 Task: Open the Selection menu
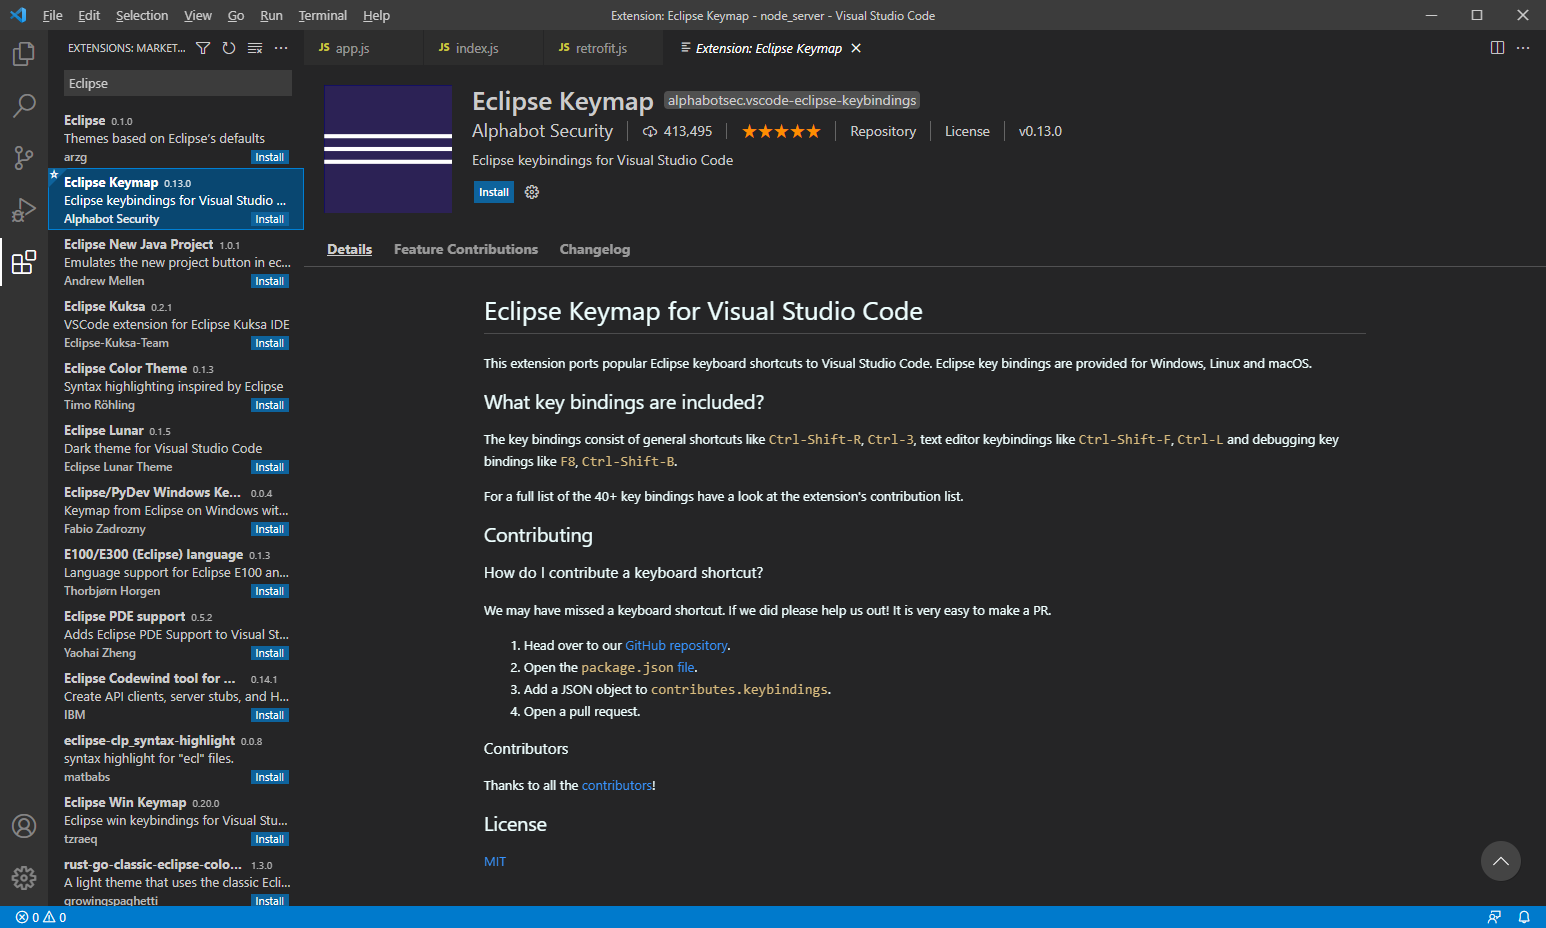[142, 15]
